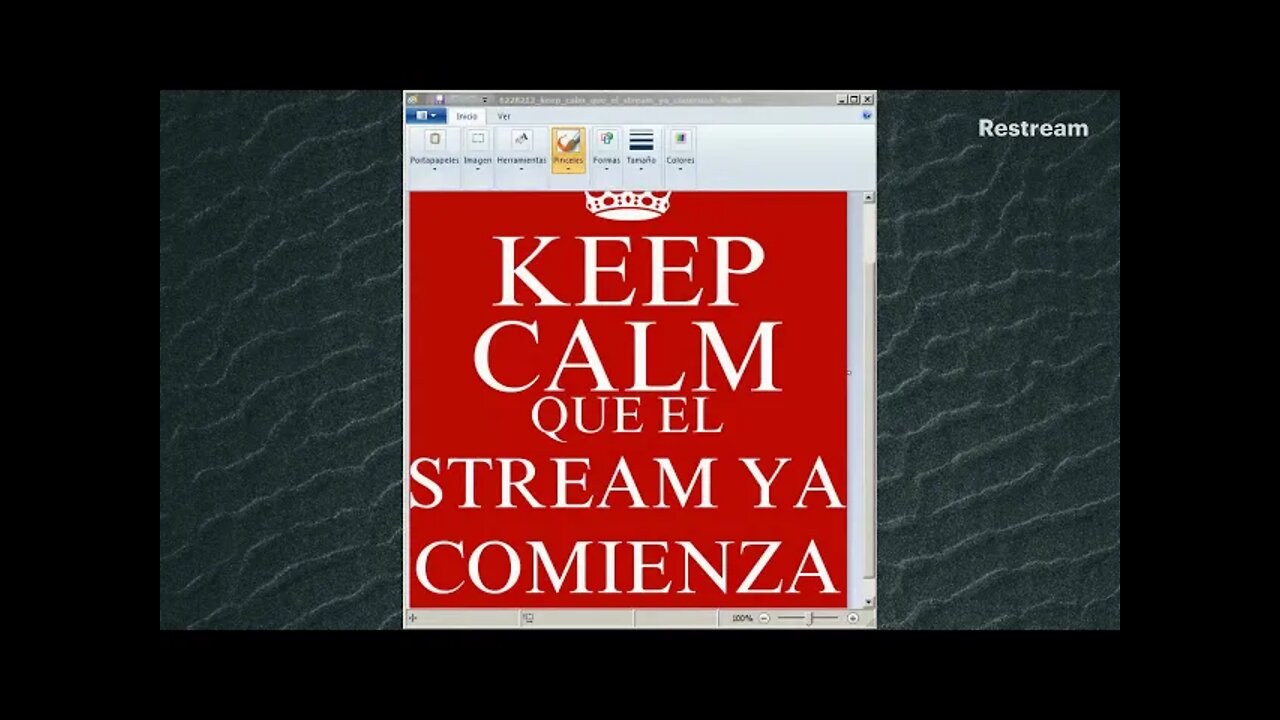The width and height of the screenshot is (1280, 720).
Task: Open the Portapapeles clipboard group
Action: (x=434, y=150)
